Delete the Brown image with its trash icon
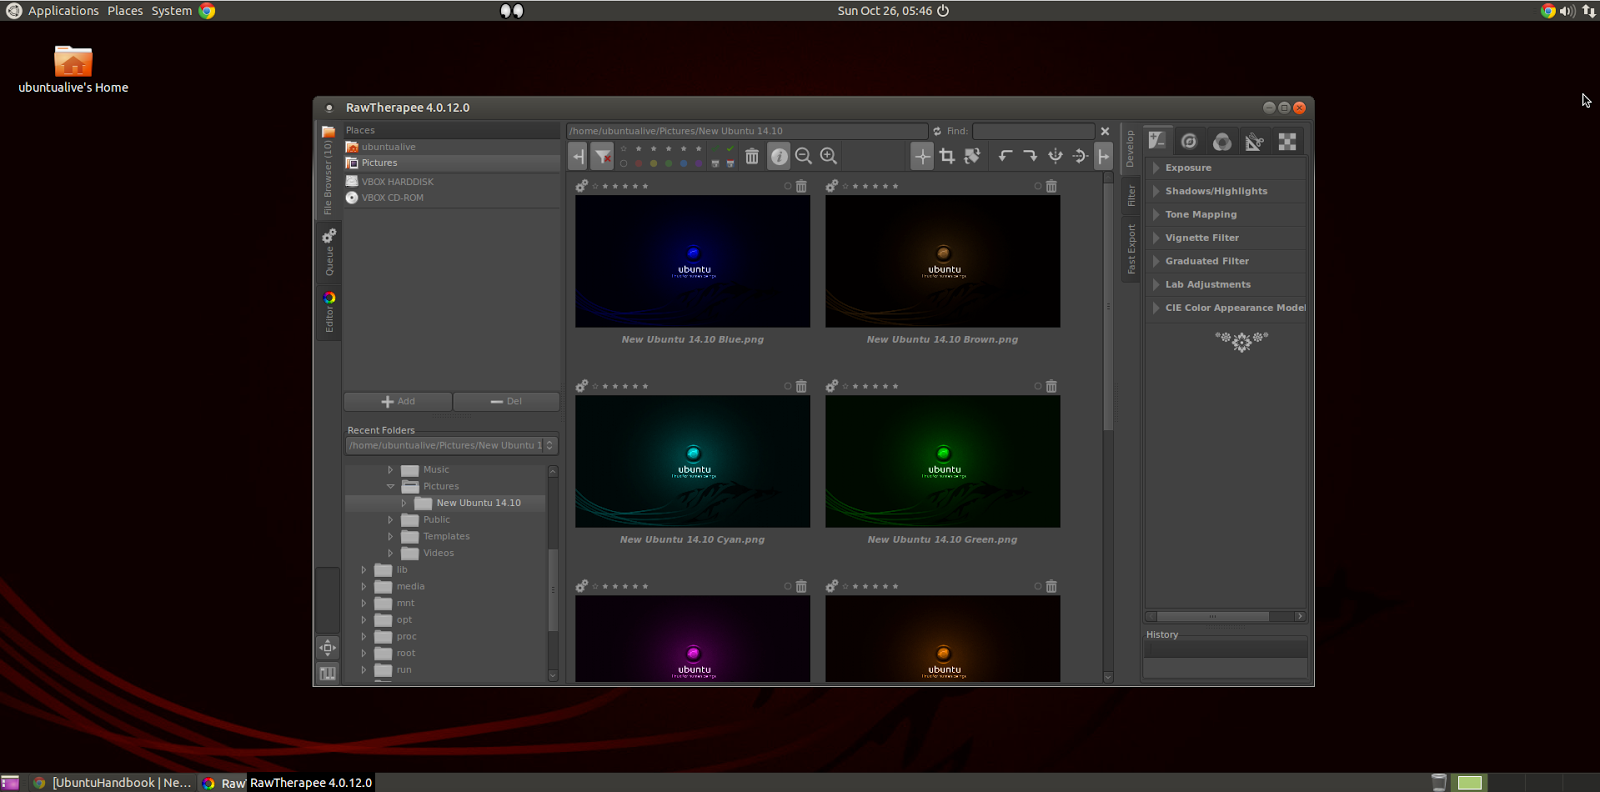Screen dimensions: 1600x792 coord(1051,186)
